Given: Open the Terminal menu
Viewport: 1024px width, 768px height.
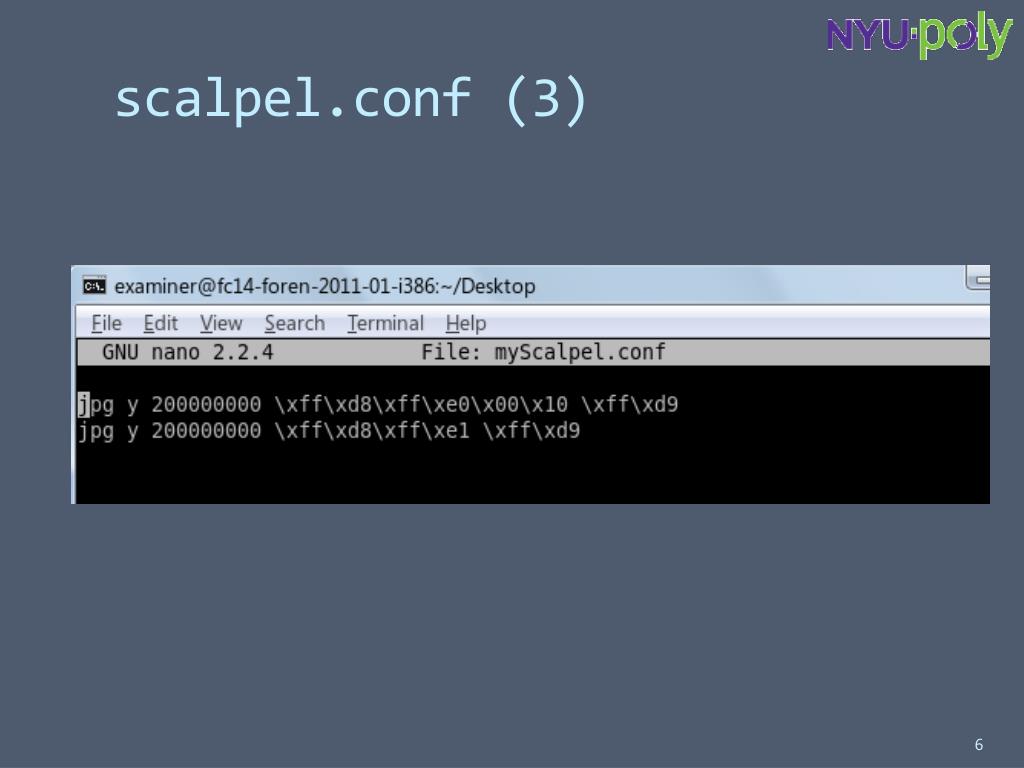Looking at the screenshot, I should 385,323.
